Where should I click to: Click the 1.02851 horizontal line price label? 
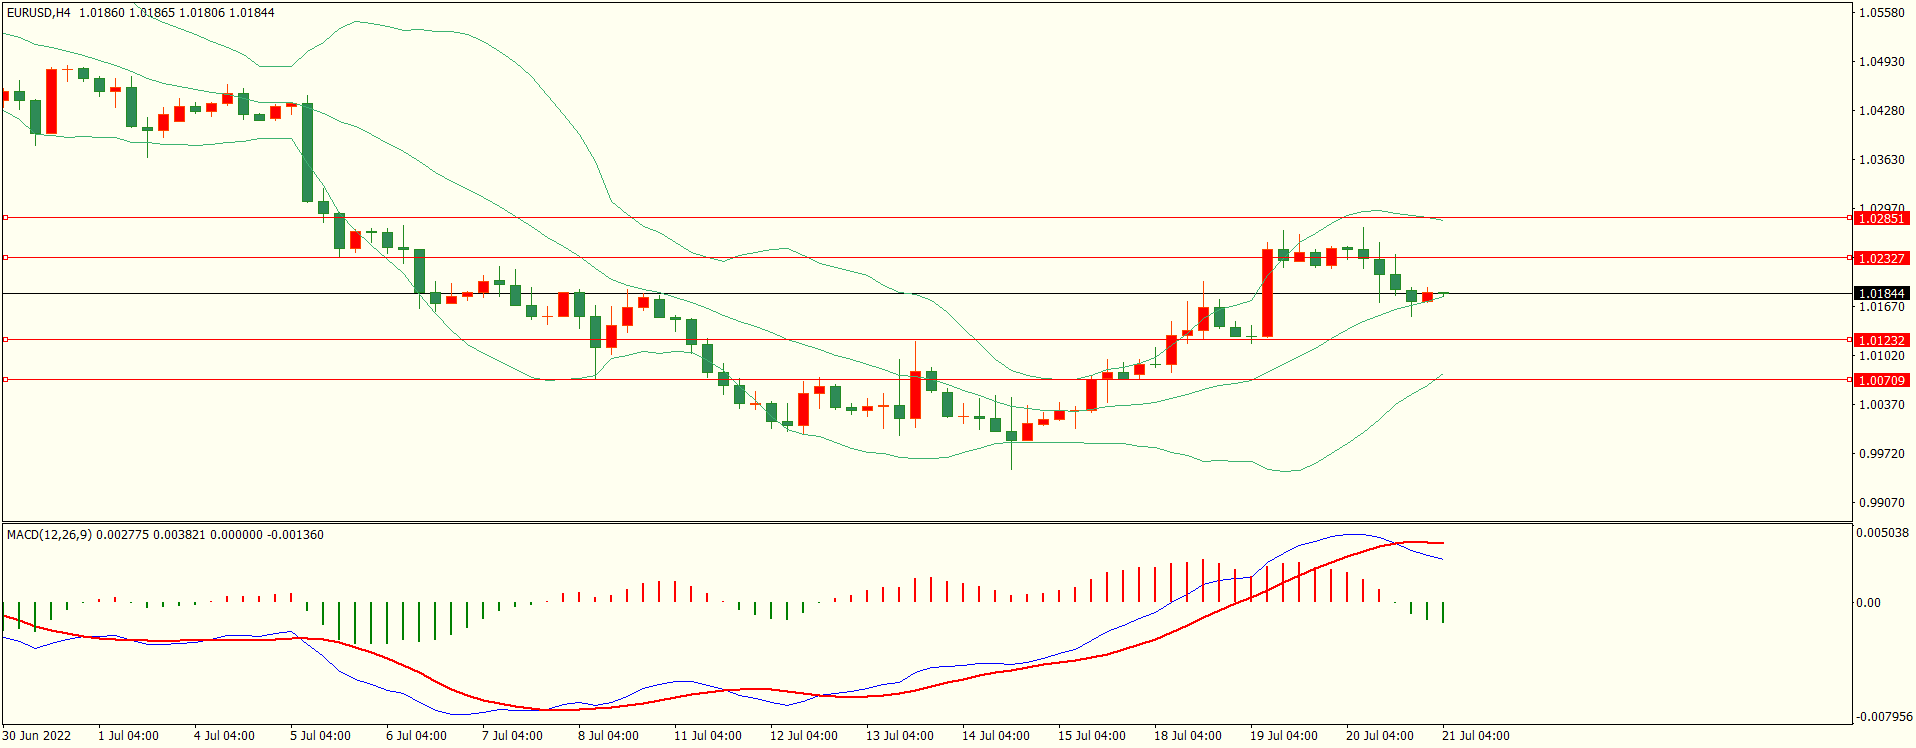(x=1881, y=218)
